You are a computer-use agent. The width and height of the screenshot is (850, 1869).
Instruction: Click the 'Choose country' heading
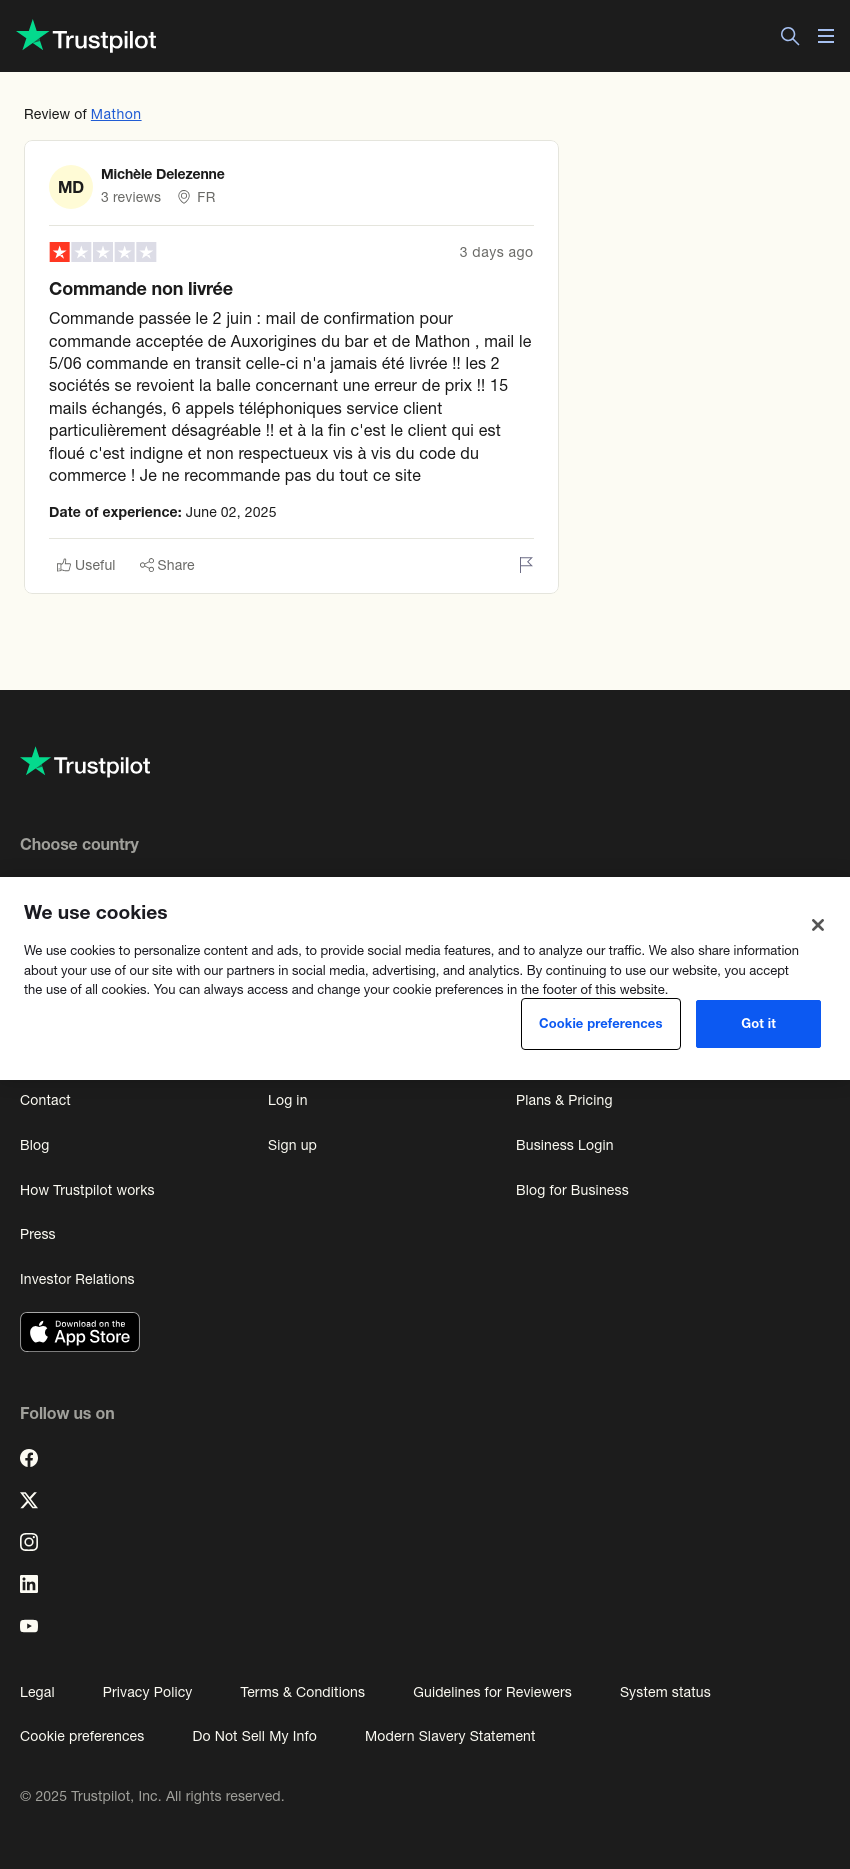pos(79,844)
